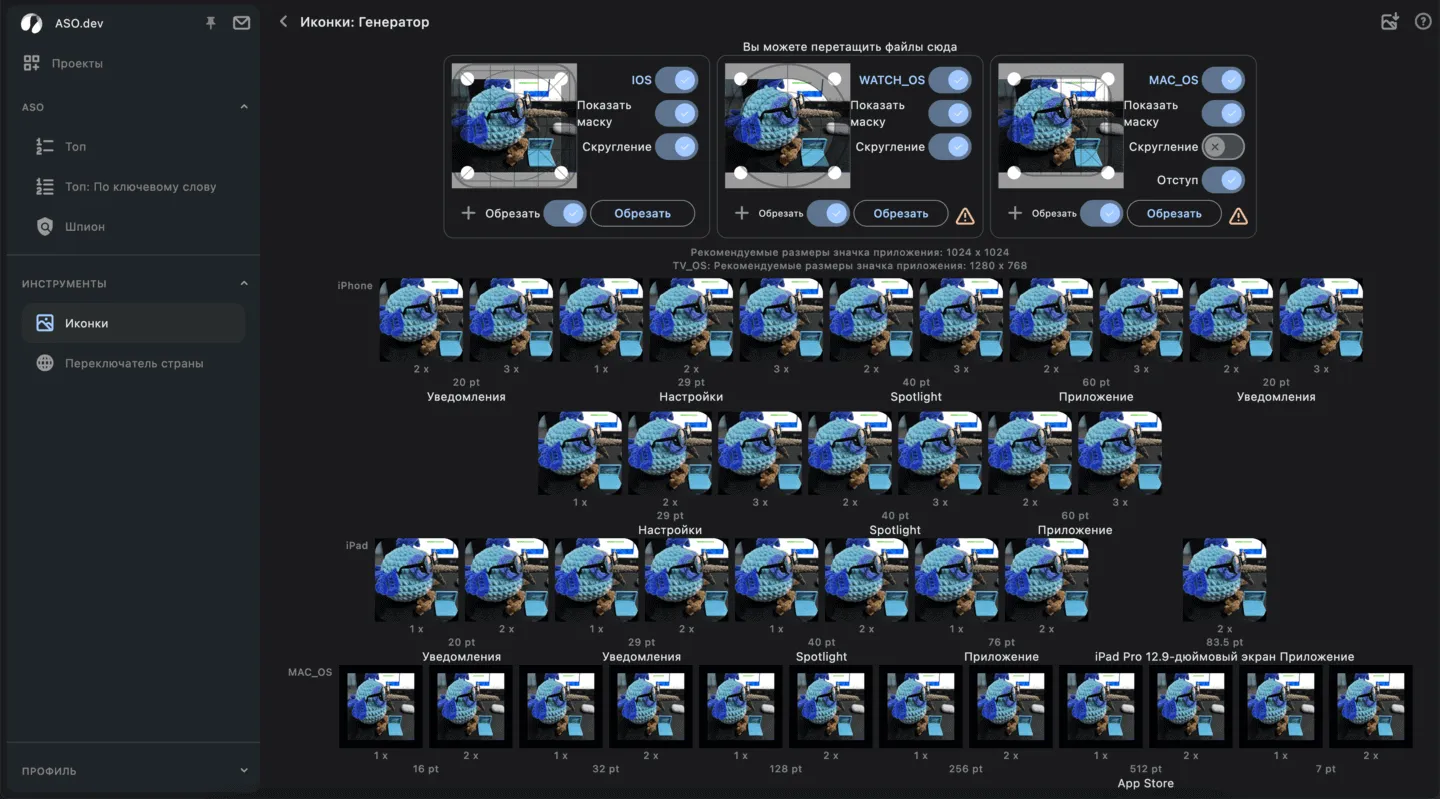Click the add image icon top right

pos(1389,22)
